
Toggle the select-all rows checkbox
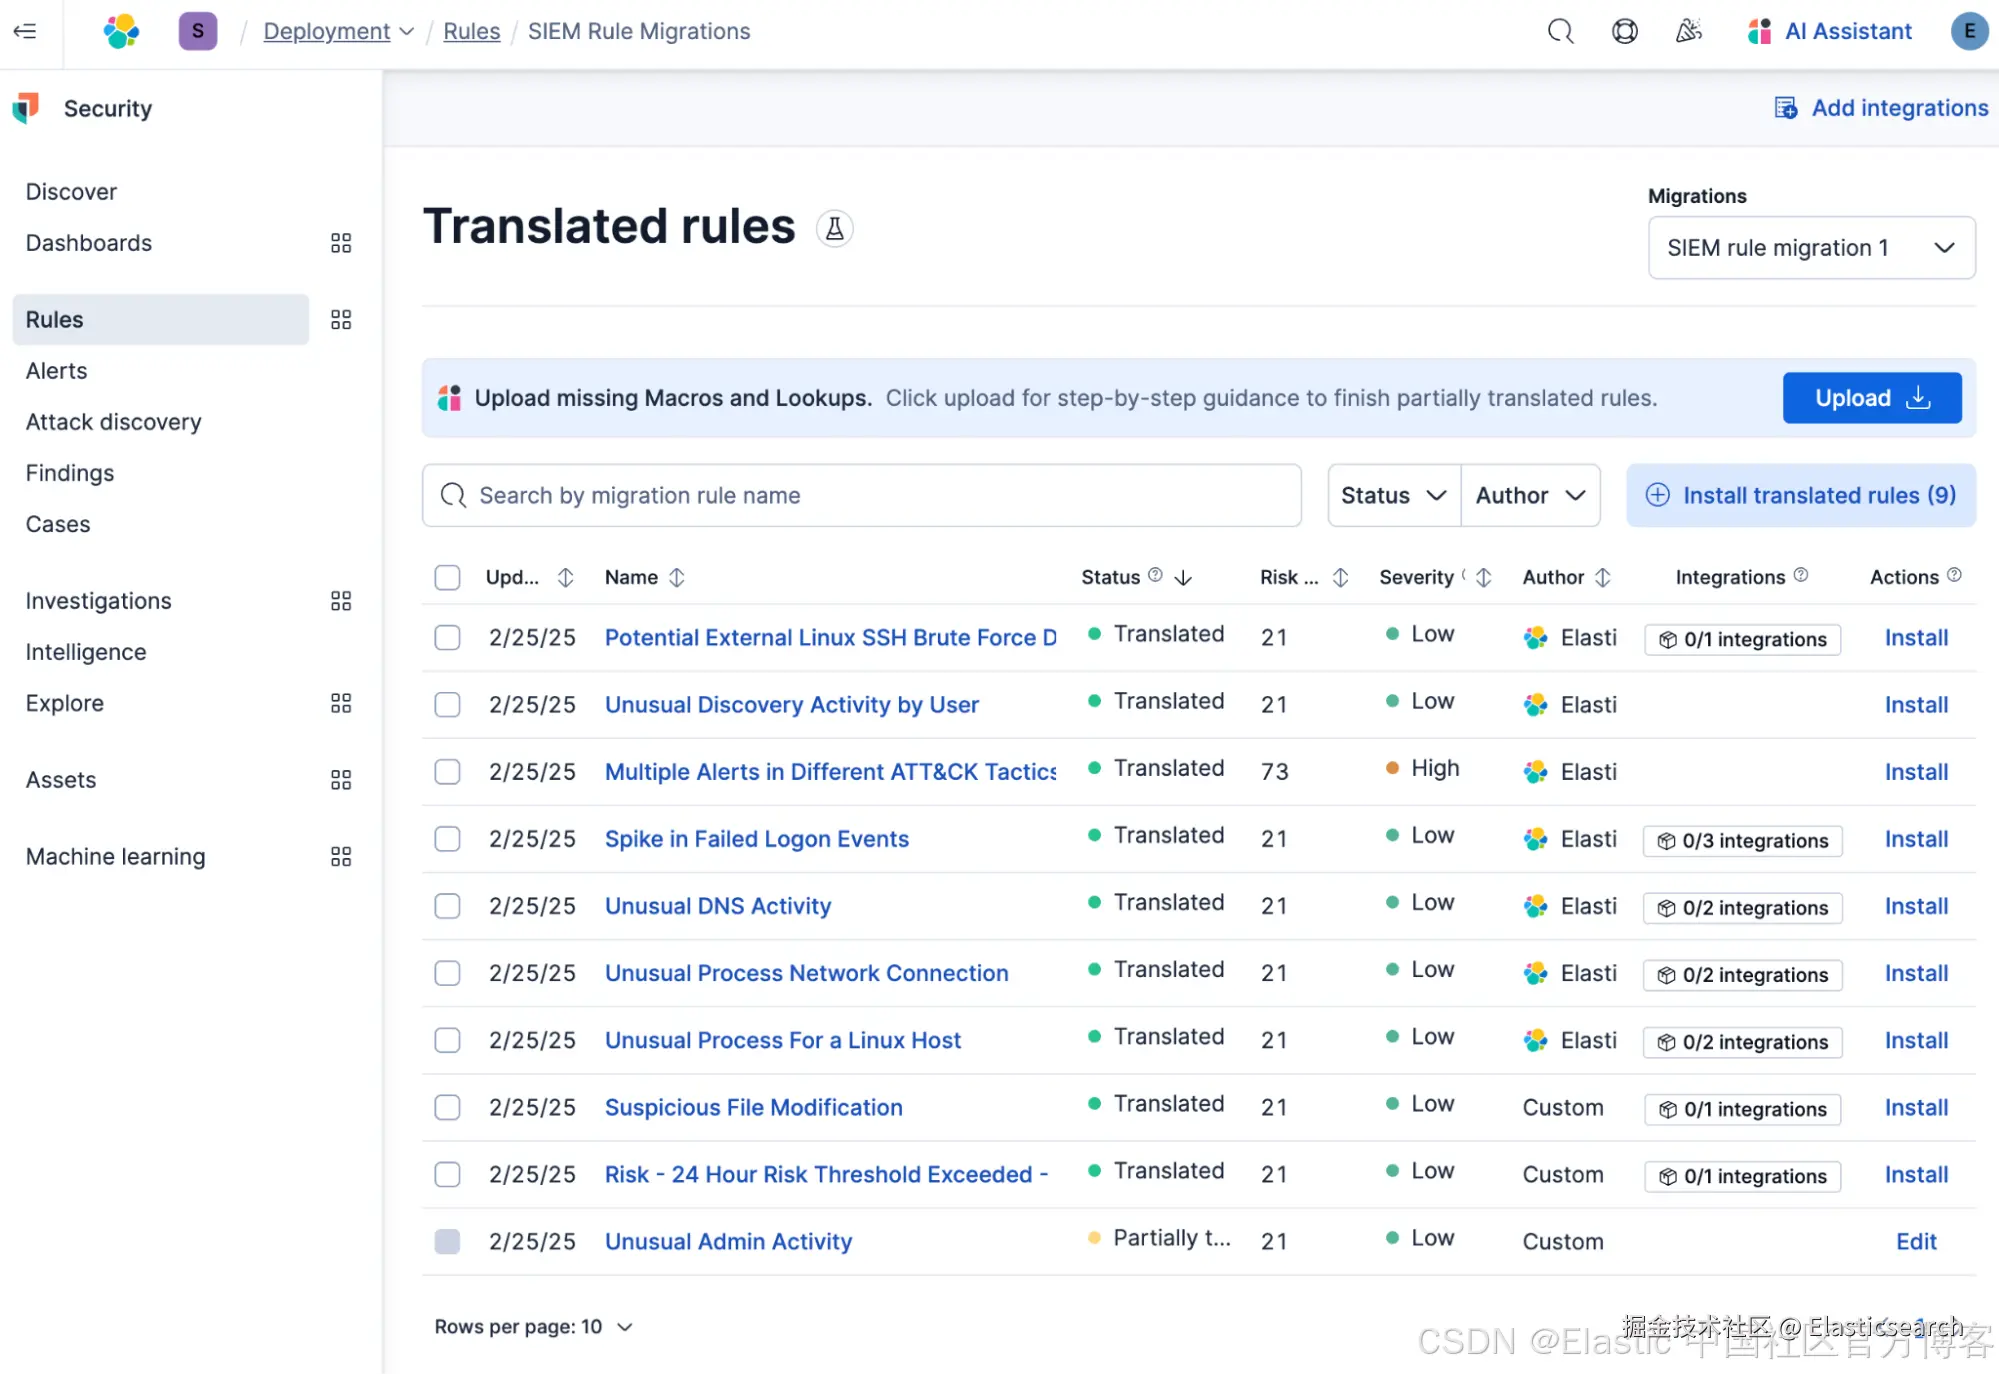coord(447,577)
